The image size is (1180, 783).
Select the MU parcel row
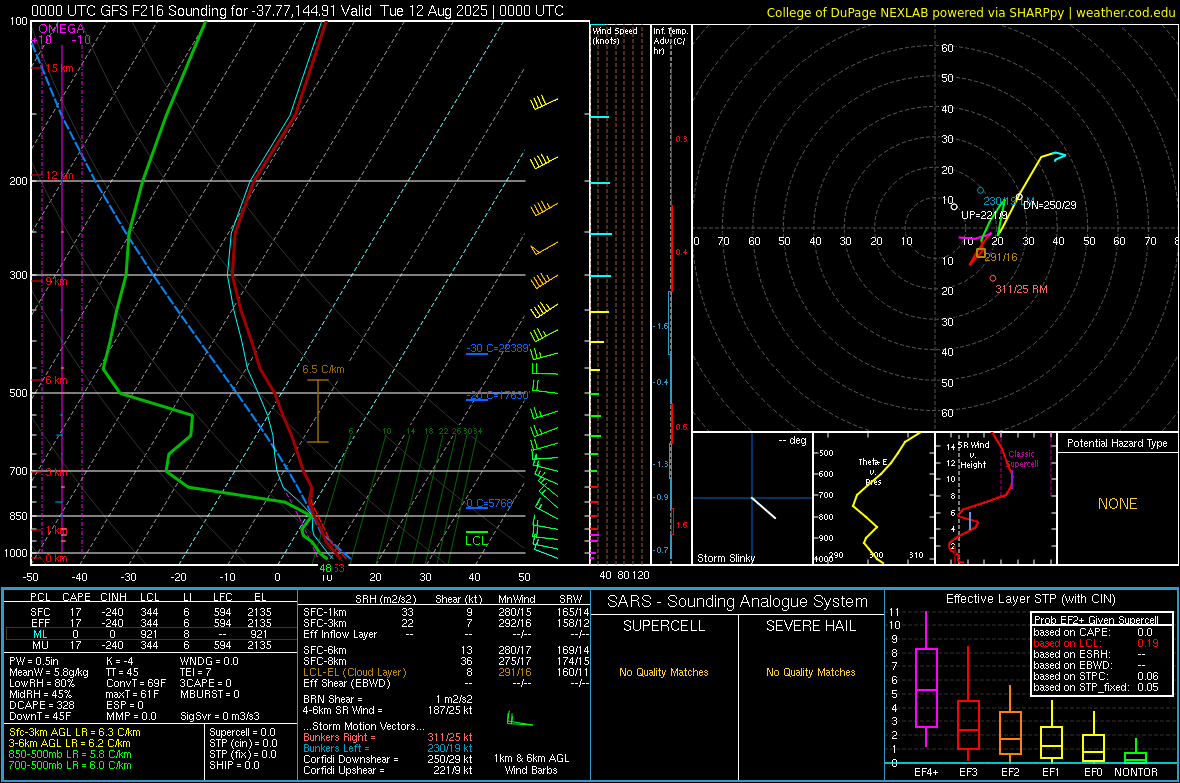pos(151,644)
